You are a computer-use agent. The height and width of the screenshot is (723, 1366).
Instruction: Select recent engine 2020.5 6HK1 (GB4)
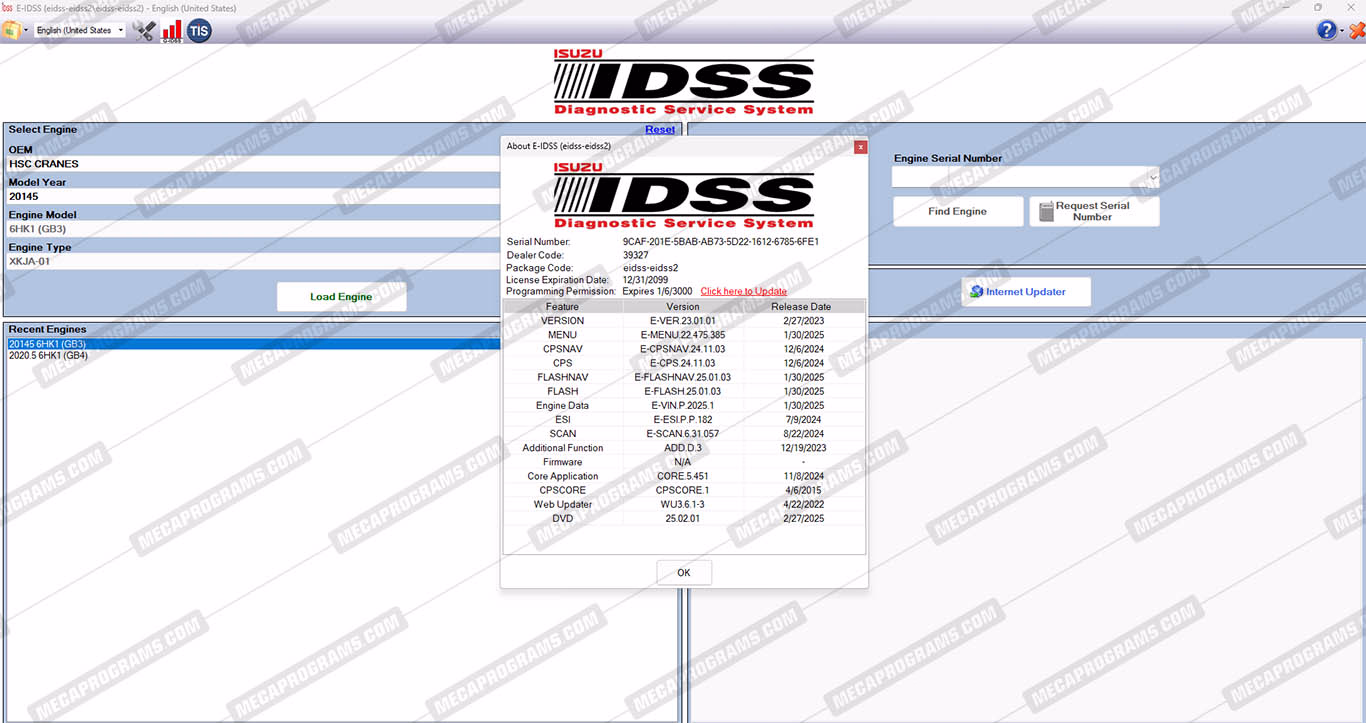[48, 356]
